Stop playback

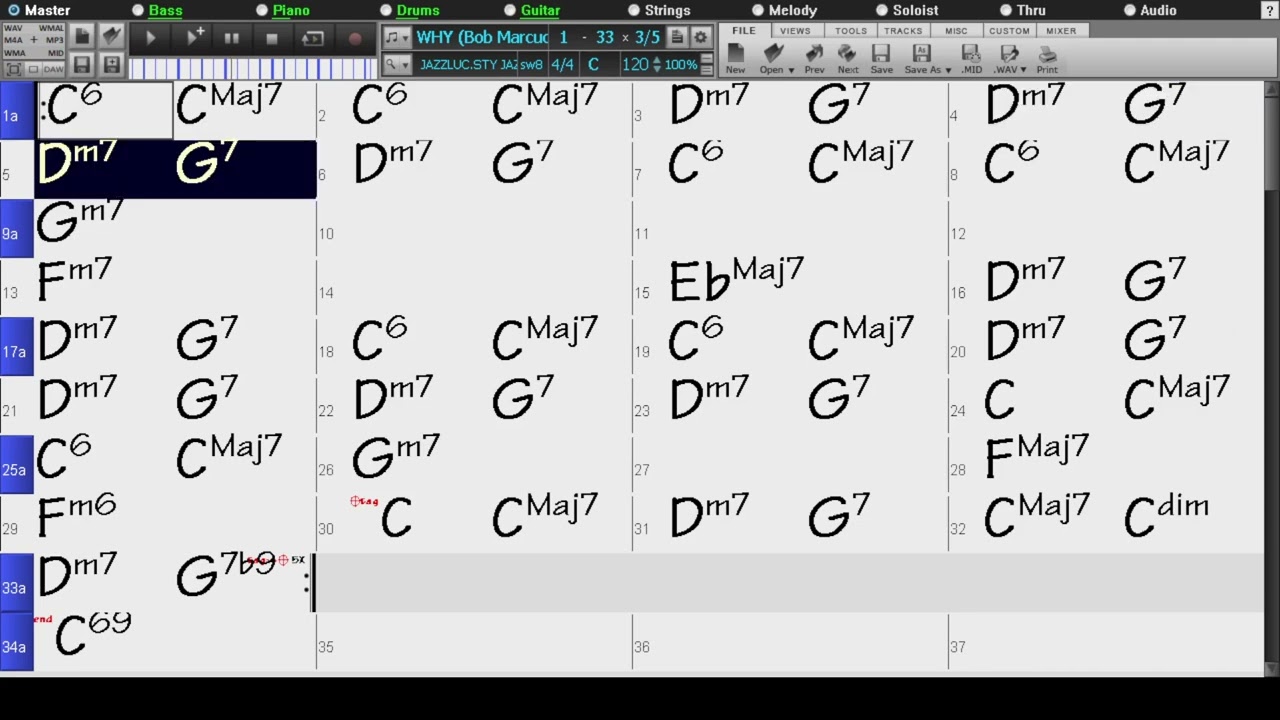[x=271, y=38]
